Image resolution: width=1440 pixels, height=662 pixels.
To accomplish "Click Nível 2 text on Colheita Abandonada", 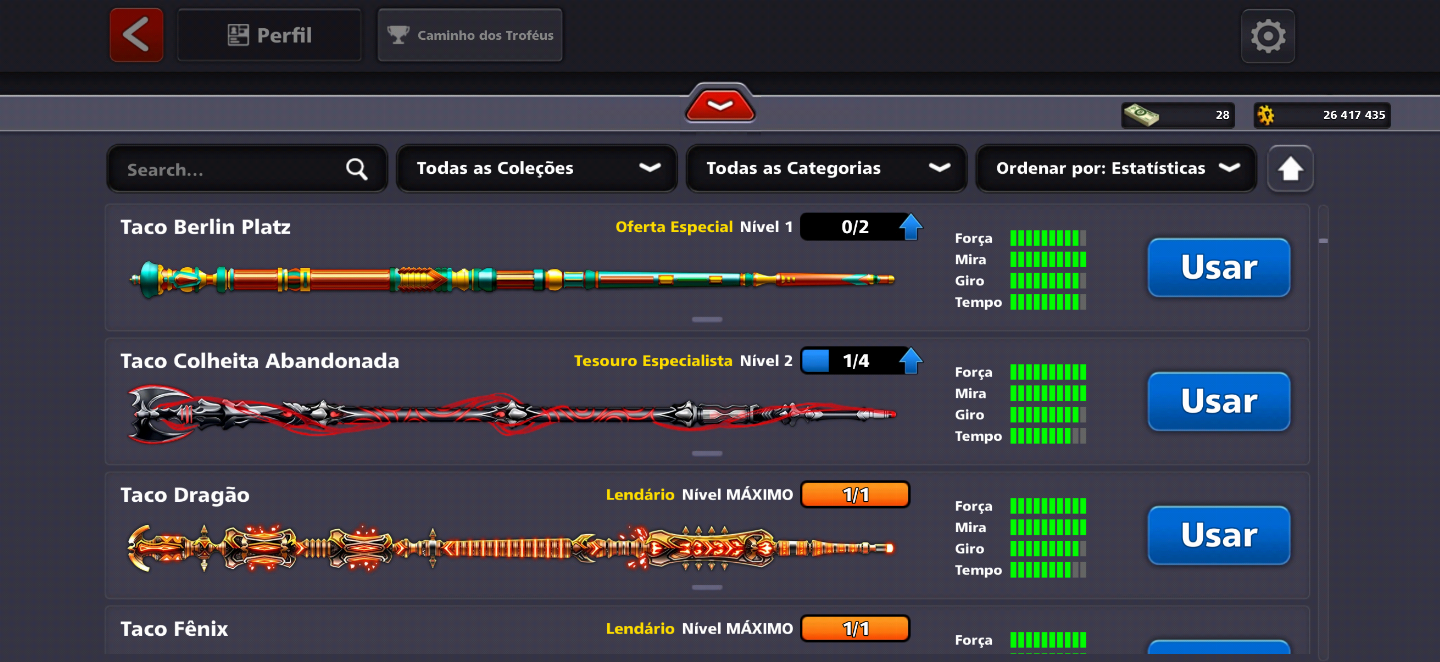I will click(766, 361).
